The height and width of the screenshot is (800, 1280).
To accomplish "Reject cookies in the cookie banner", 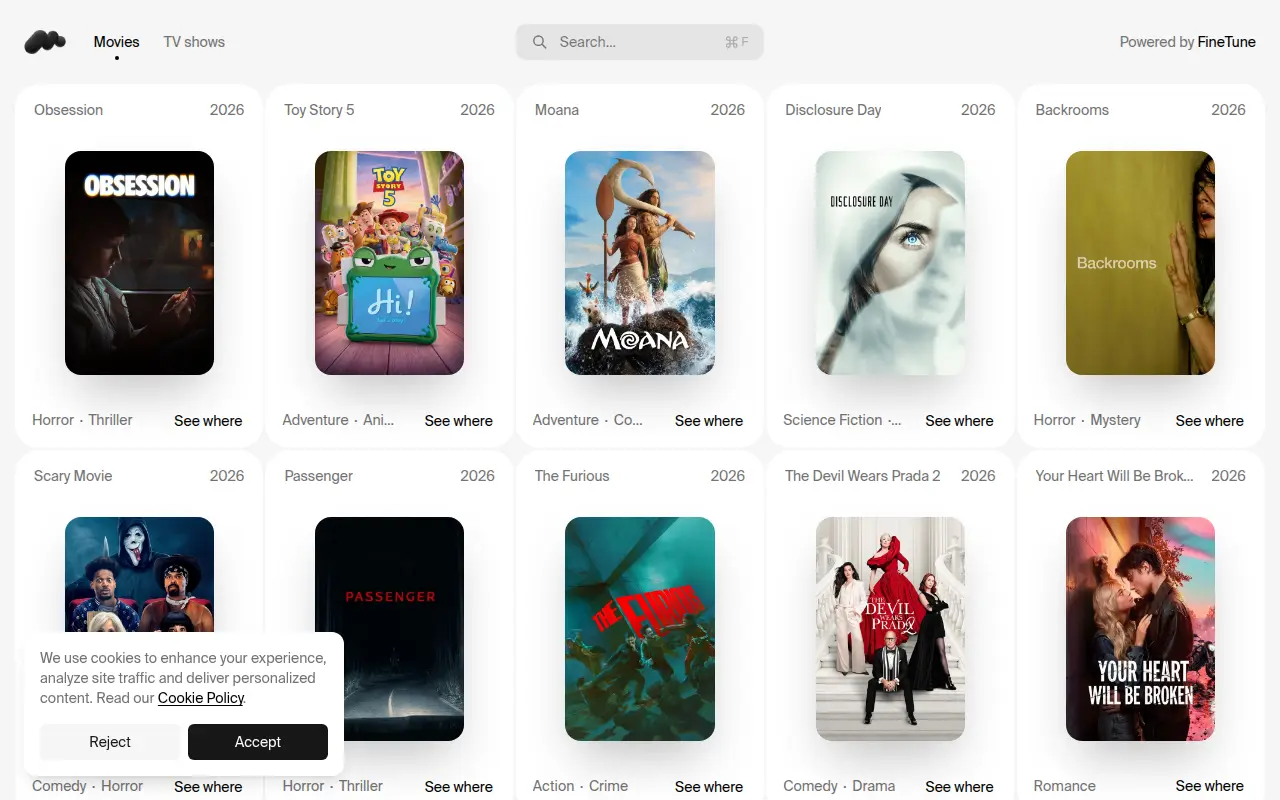I will [110, 742].
